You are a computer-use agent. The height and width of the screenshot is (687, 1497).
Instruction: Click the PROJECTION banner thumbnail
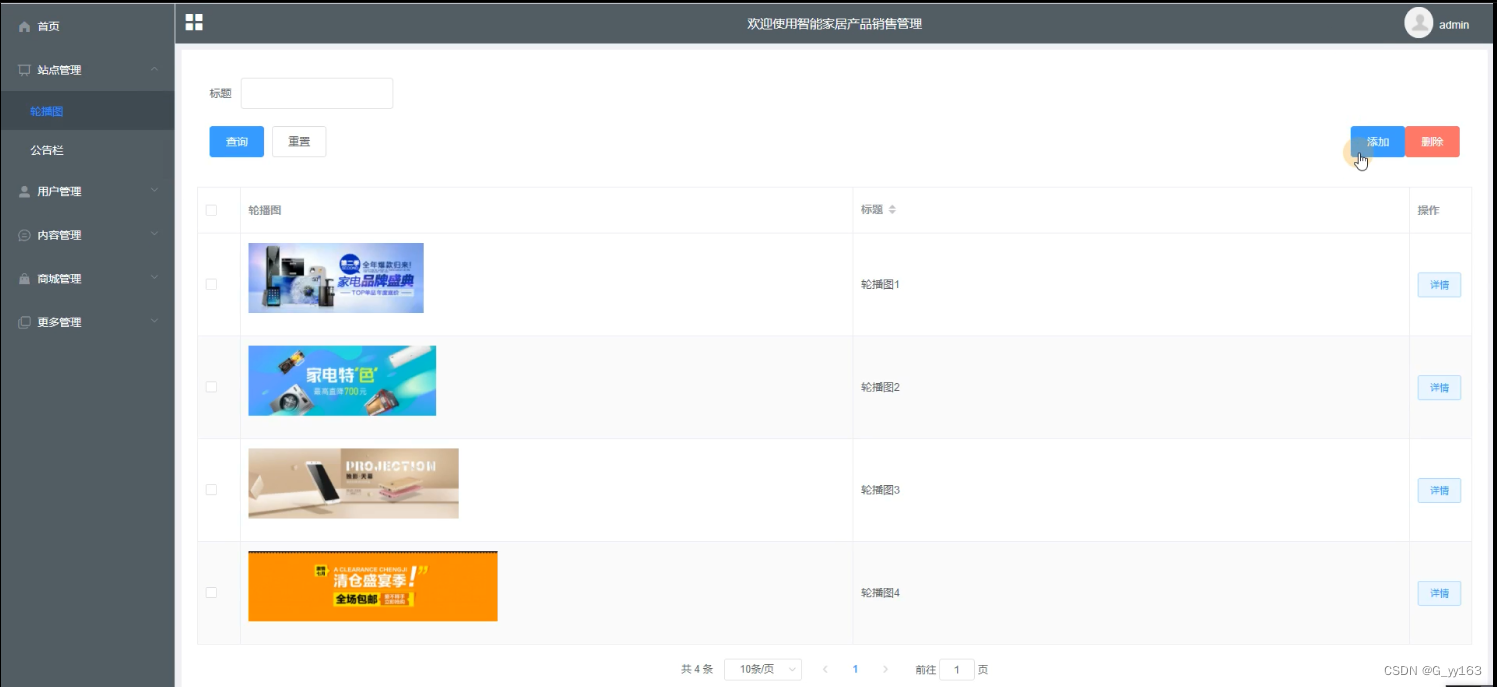353,484
